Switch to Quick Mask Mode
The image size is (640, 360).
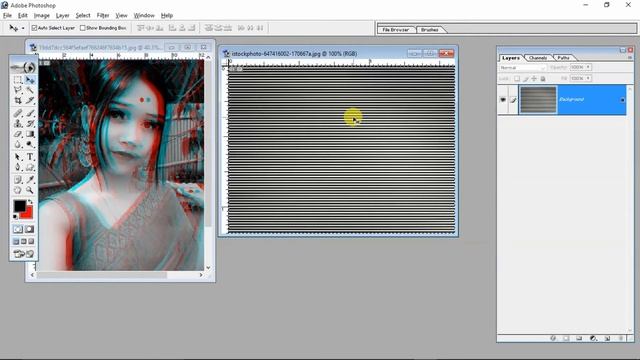[x=30, y=229]
